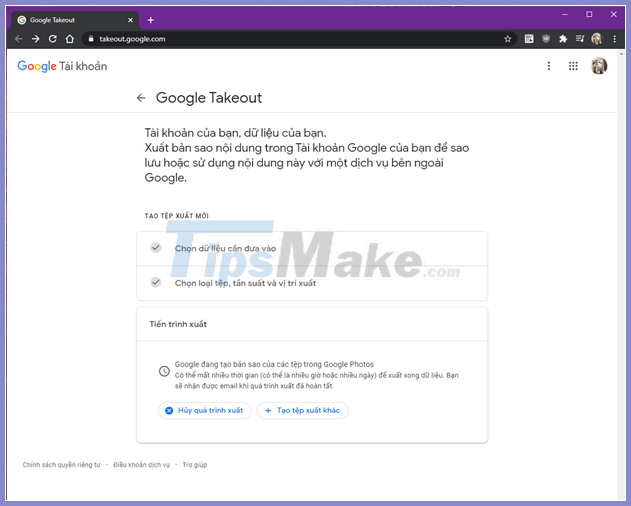Click the page vertical scrollbar
This screenshot has width=631, height=506.
[x=621, y=274]
